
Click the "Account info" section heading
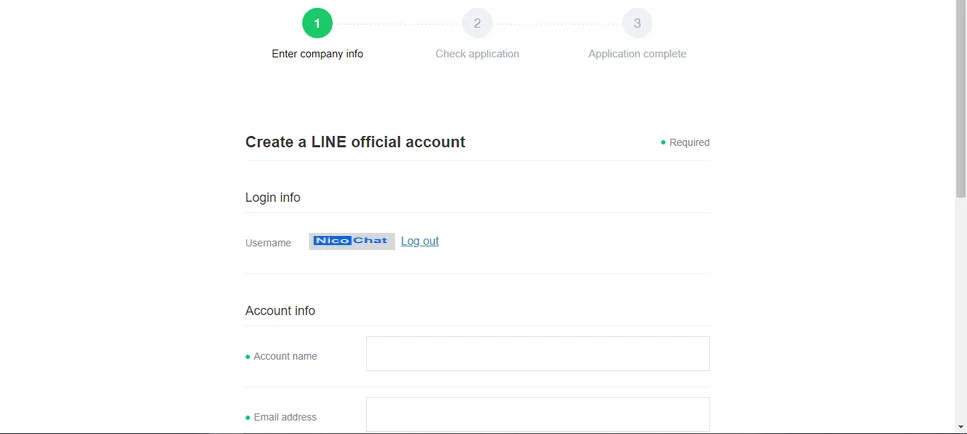[x=280, y=311]
